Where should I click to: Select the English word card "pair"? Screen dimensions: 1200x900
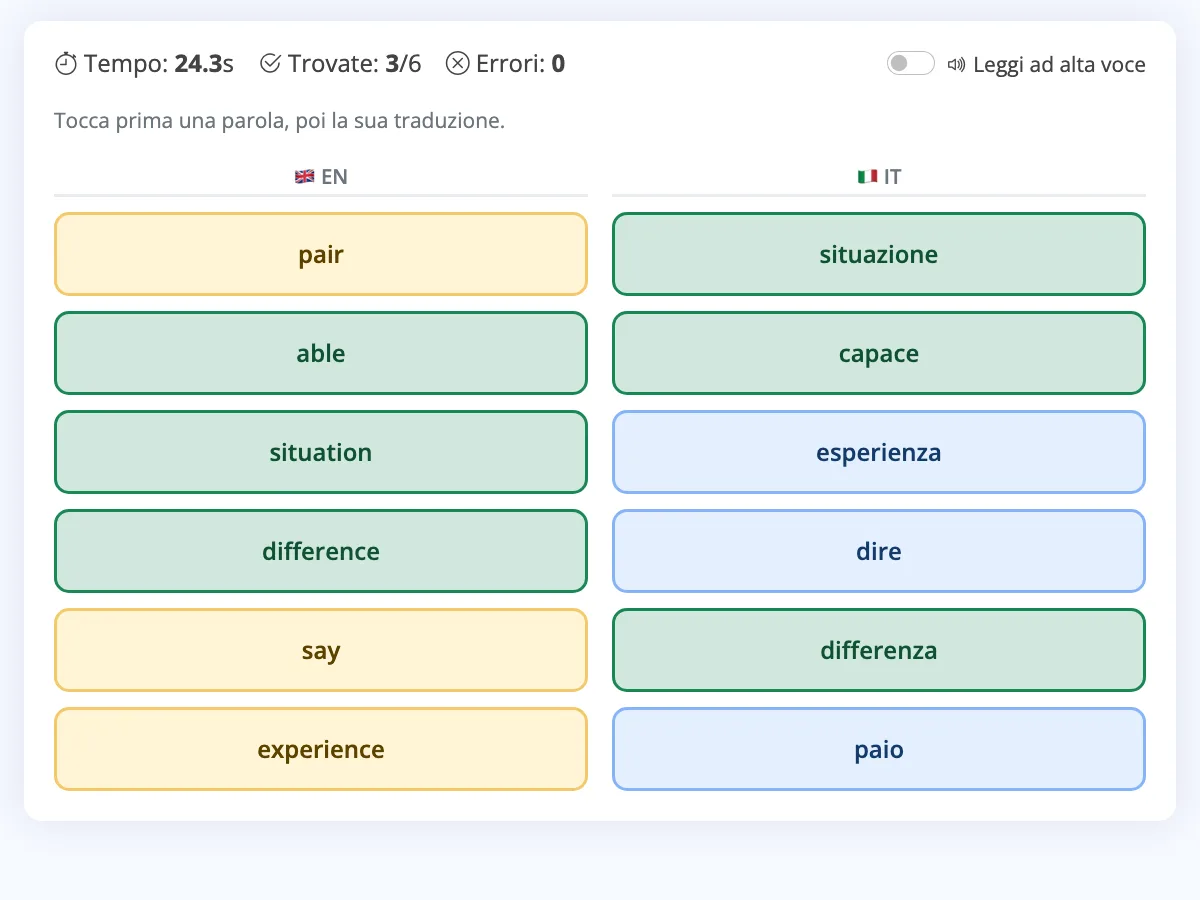[x=321, y=254]
